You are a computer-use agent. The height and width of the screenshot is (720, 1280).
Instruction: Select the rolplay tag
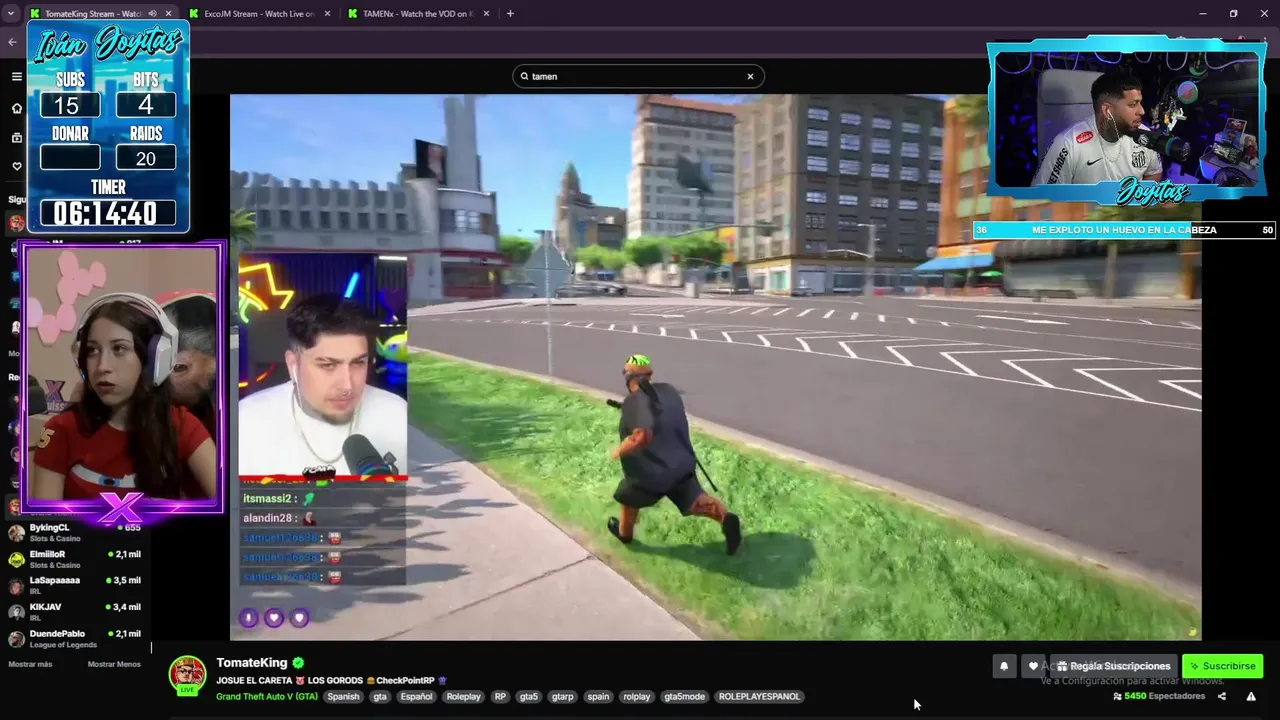[637, 696]
